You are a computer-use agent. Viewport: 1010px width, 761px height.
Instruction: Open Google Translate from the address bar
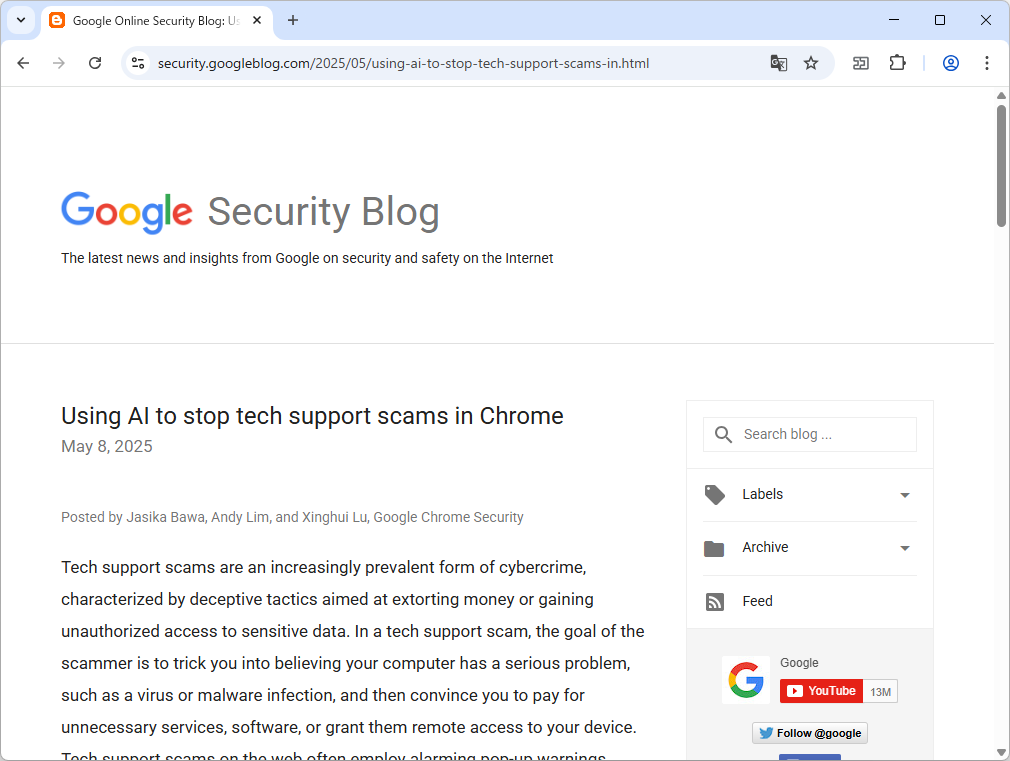pyautogui.click(x=779, y=62)
